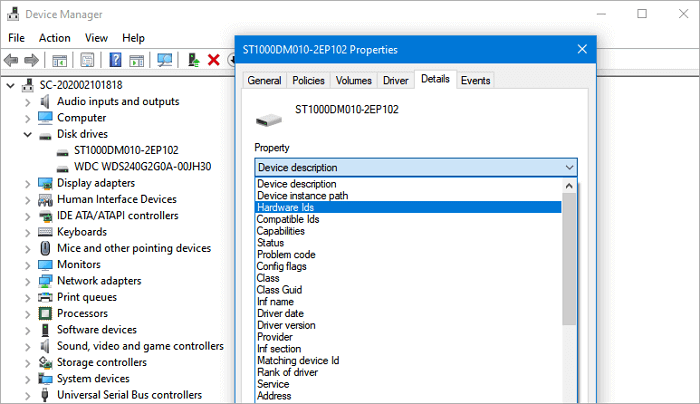700x404 pixels.
Task: Click the blue Help icon in toolbar
Action: click(115, 61)
